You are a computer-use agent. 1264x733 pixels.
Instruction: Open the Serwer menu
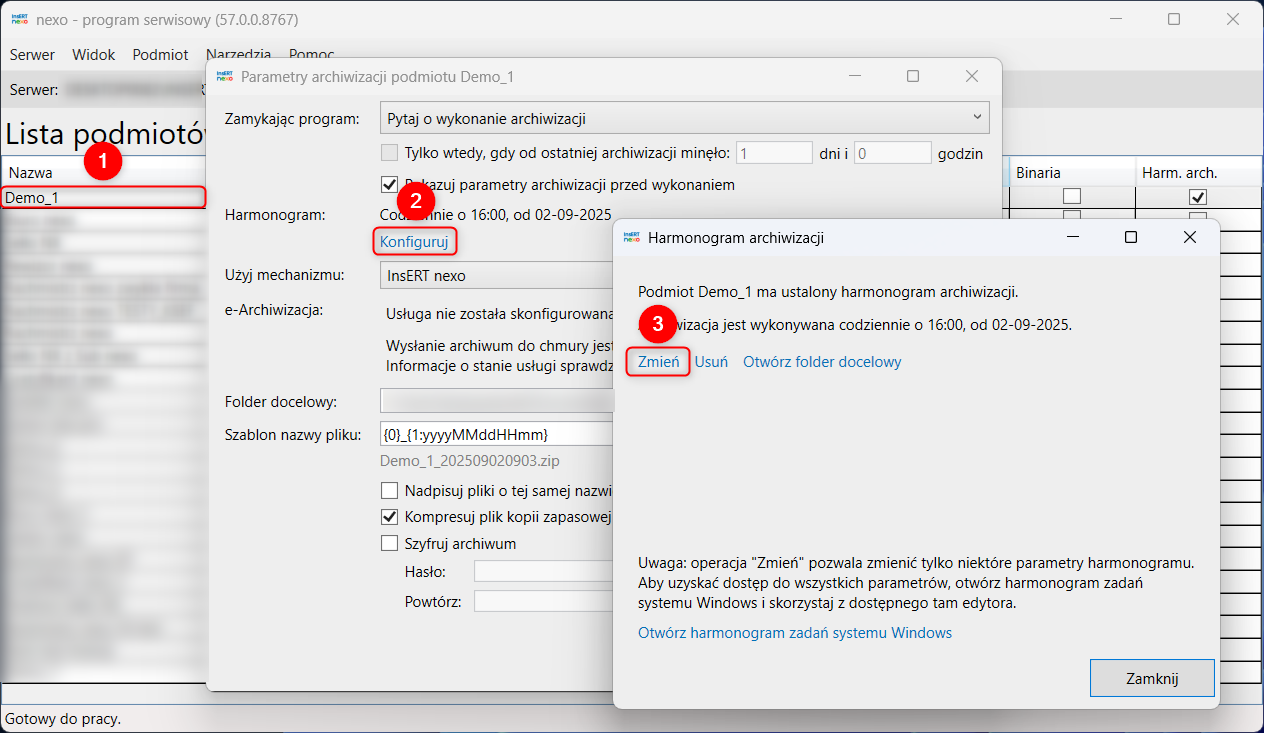pos(32,55)
